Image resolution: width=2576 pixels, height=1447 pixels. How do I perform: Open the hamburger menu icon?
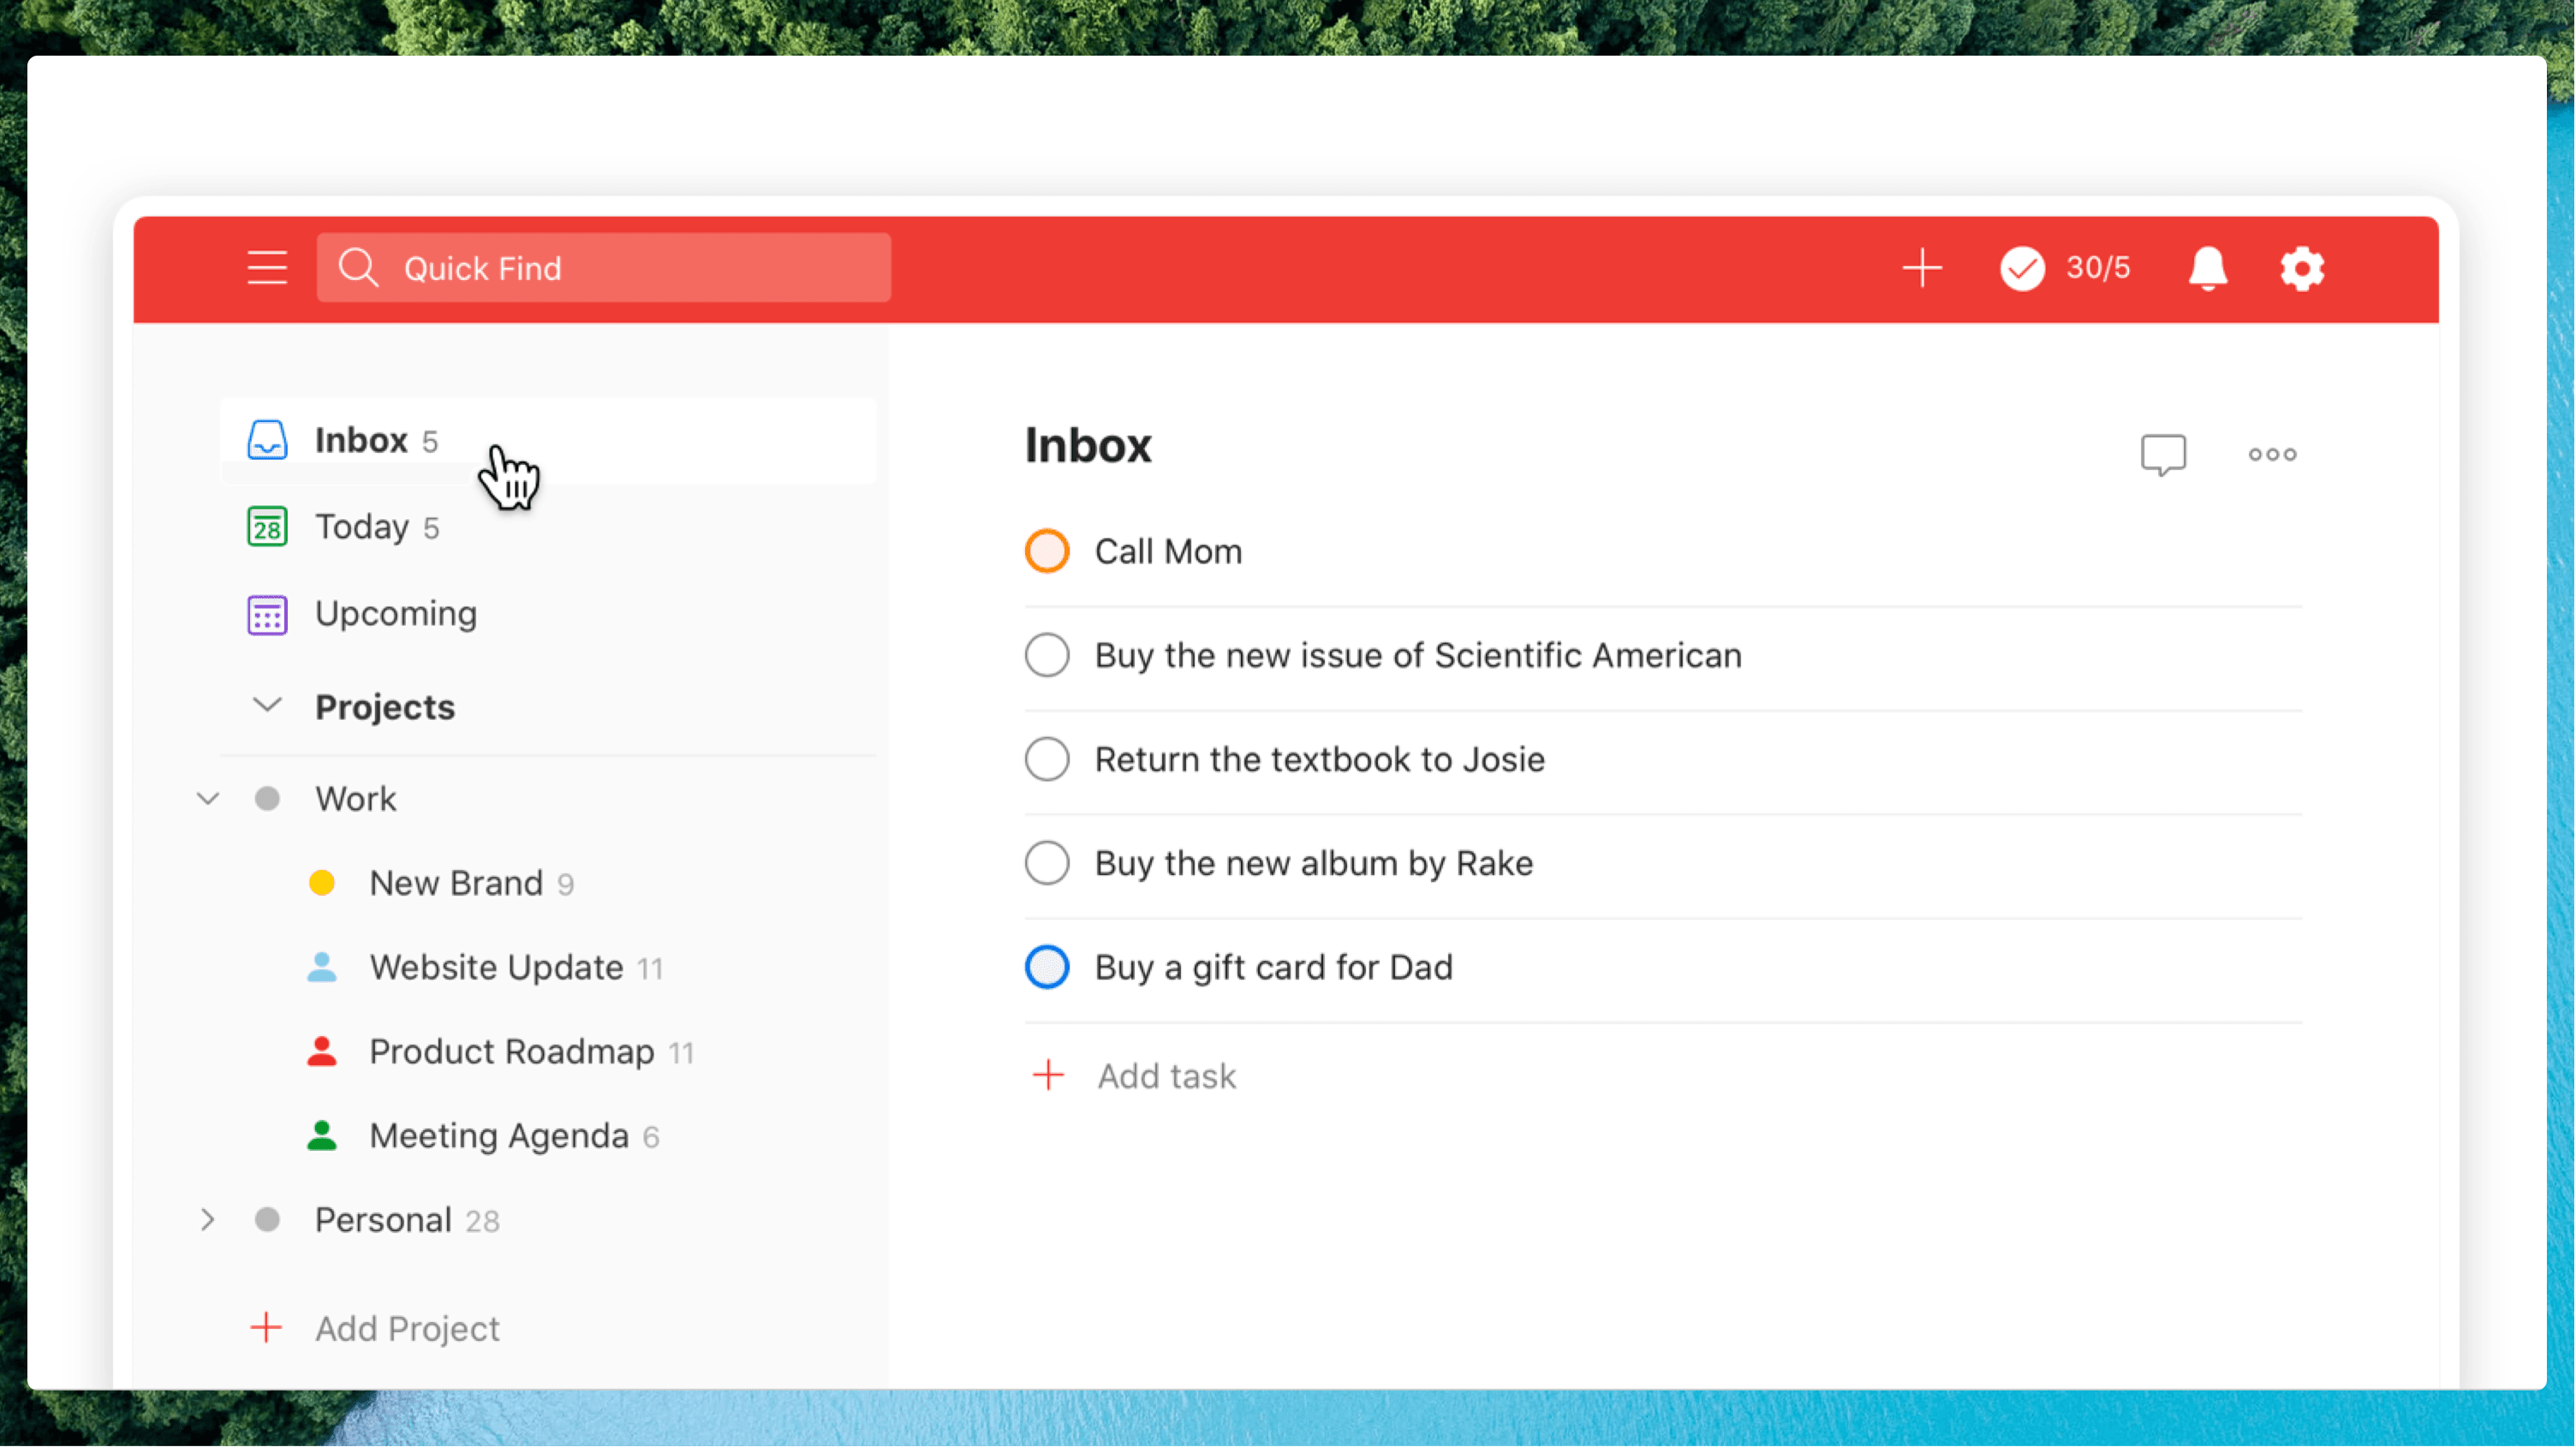pos(267,268)
